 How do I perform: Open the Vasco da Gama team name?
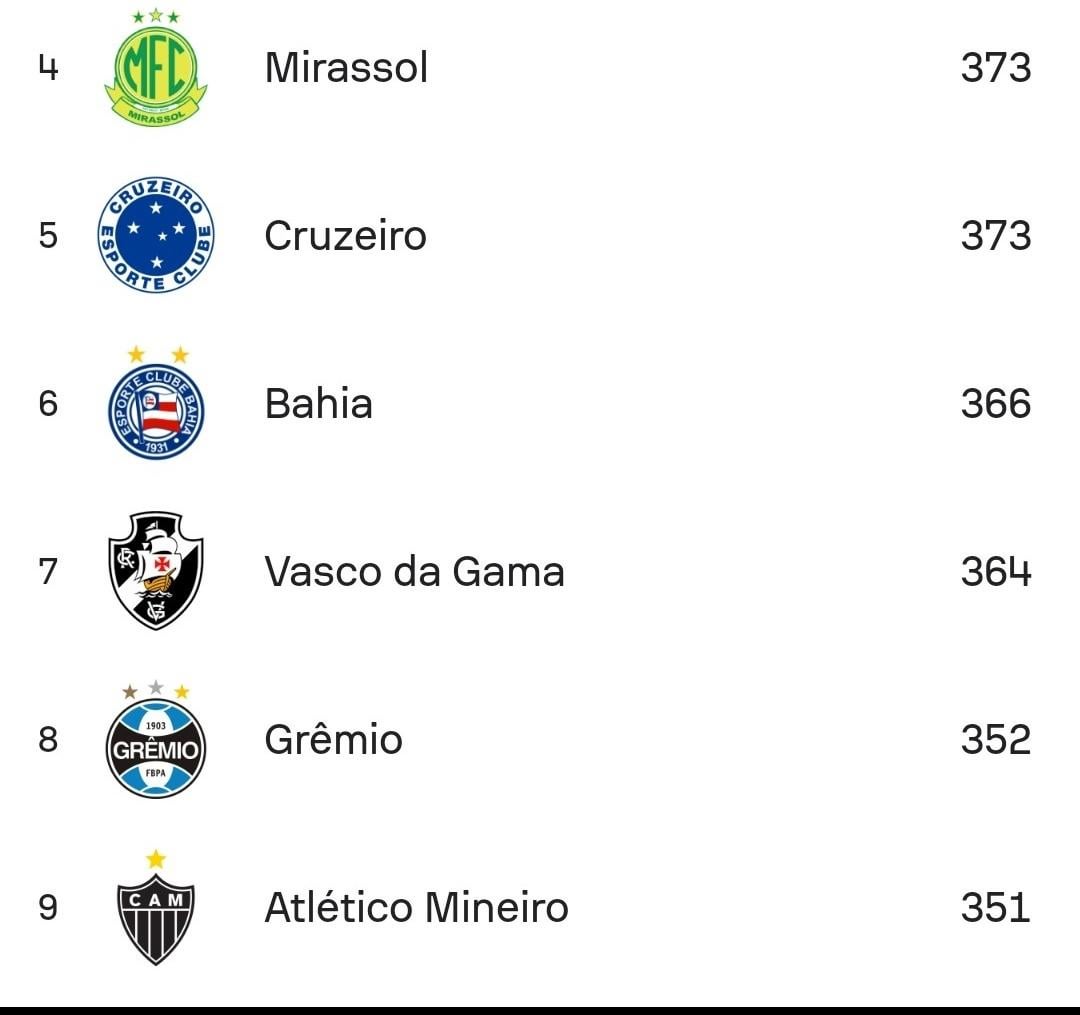coord(414,572)
